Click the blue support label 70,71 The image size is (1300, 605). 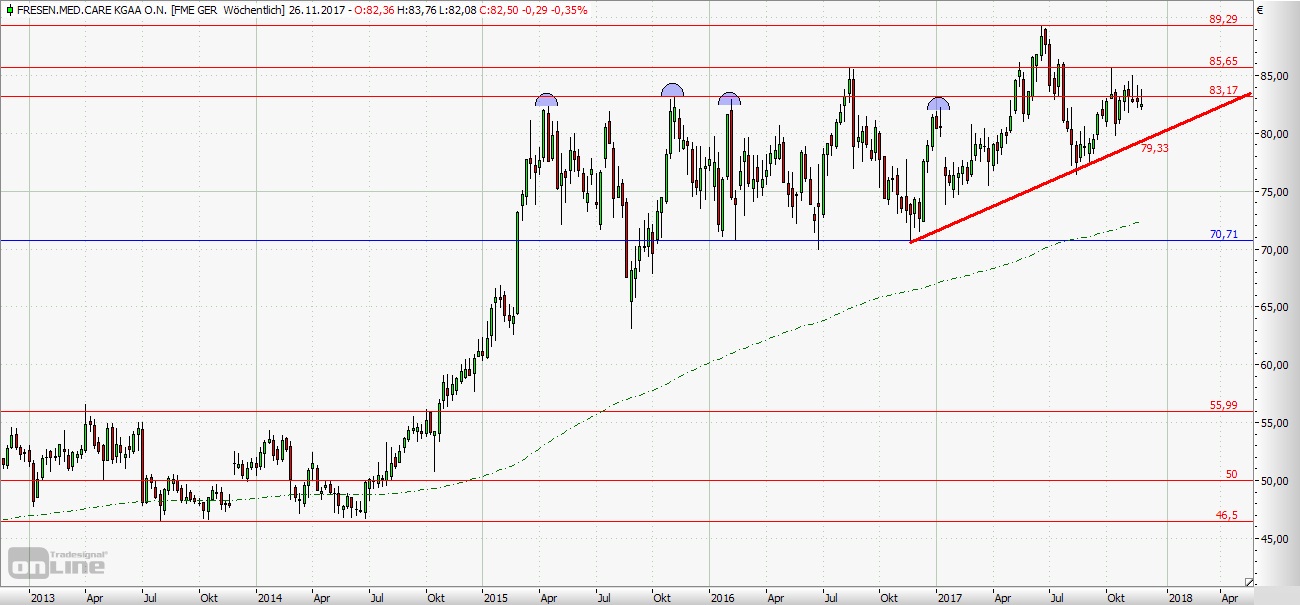1224,235
